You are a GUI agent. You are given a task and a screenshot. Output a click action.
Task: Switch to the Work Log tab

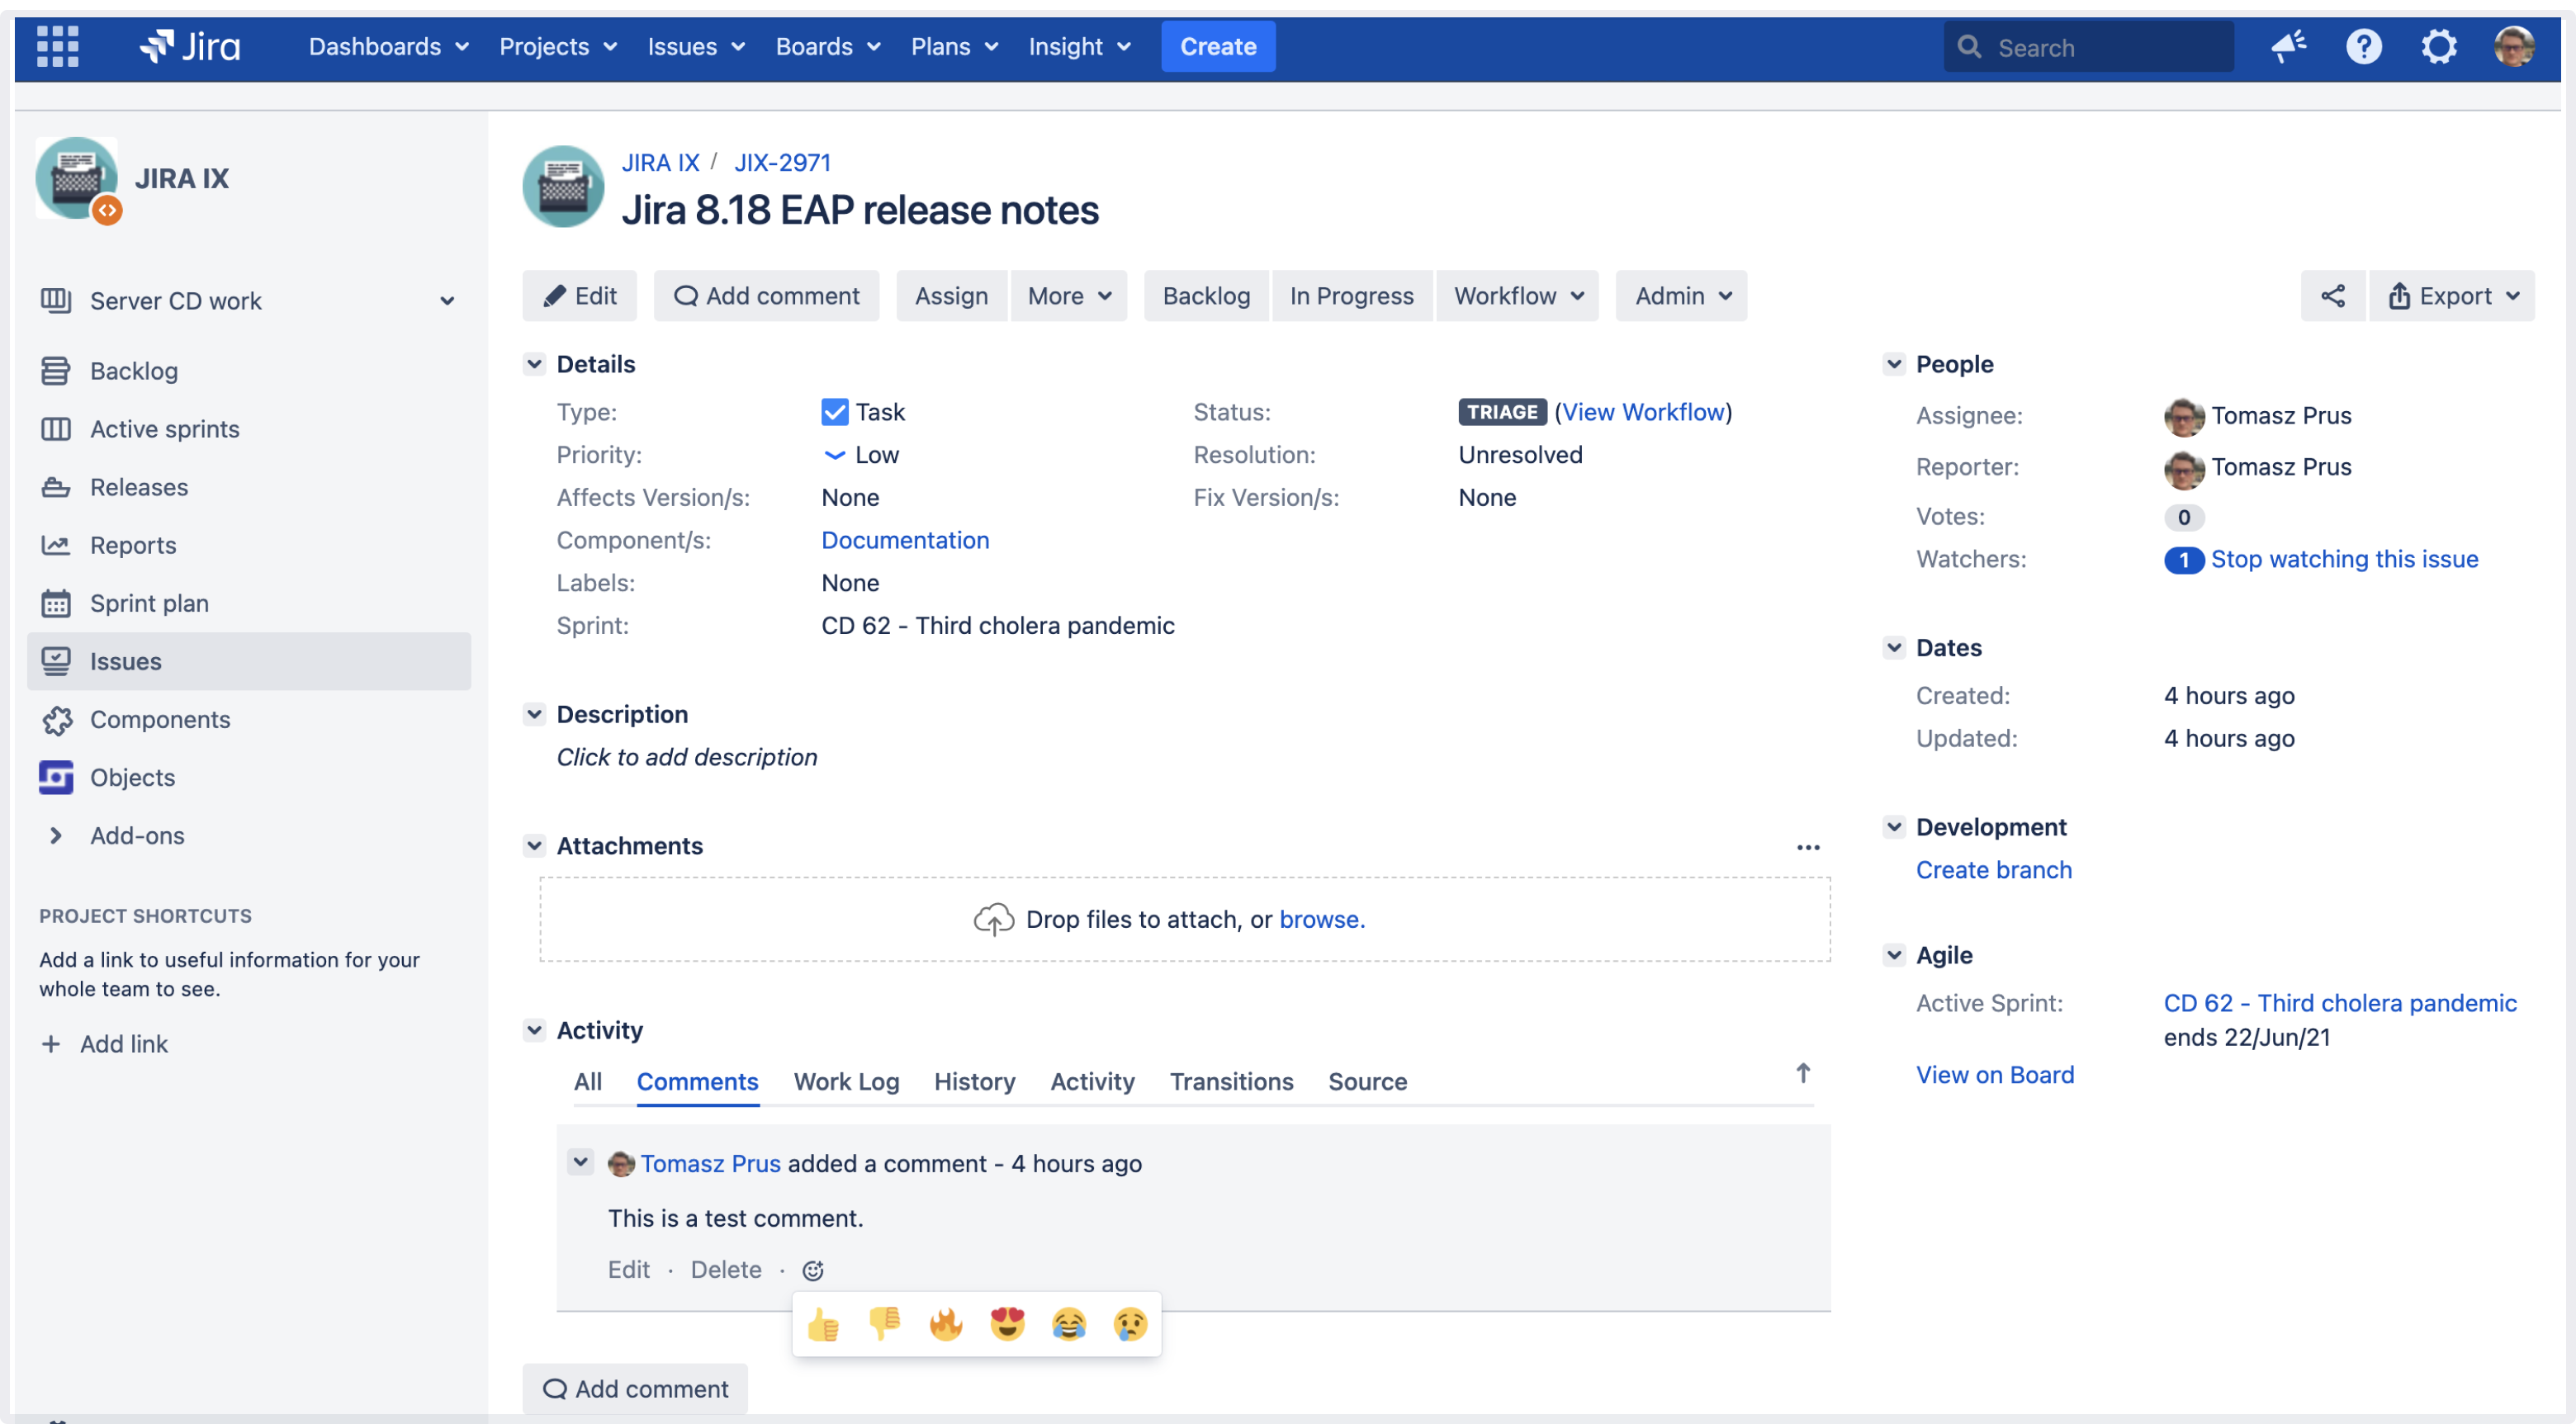pos(846,1081)
